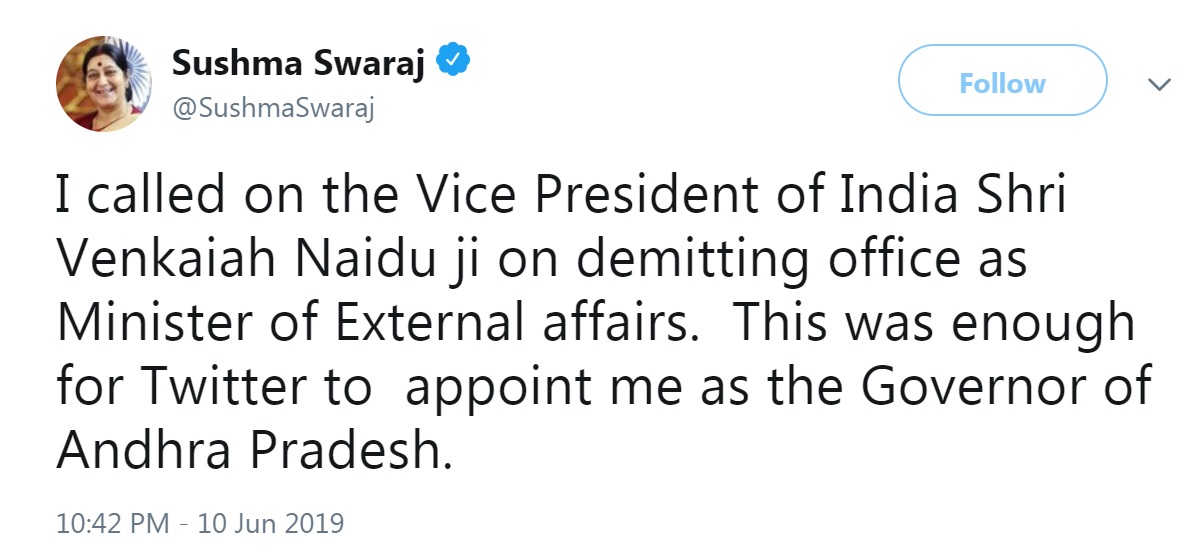Follow the Sushma Swaraj account
This screenshot has height=560, width=1202.
pos(1002,82)
